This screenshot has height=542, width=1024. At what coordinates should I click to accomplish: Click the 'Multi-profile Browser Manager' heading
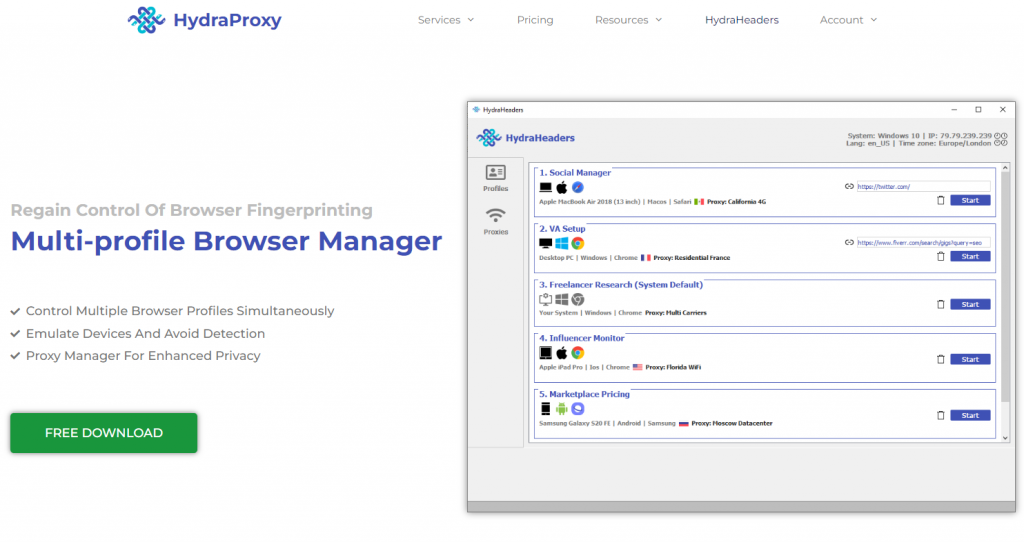coord(227,241)
